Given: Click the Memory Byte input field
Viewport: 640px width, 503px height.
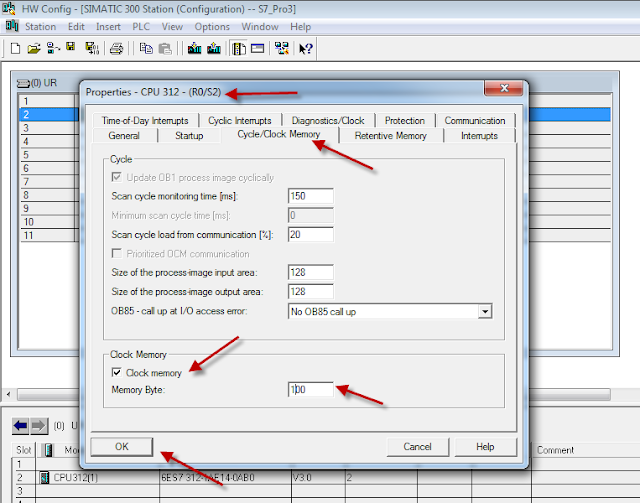Looking at the screenshot, I should pos(311,389).
